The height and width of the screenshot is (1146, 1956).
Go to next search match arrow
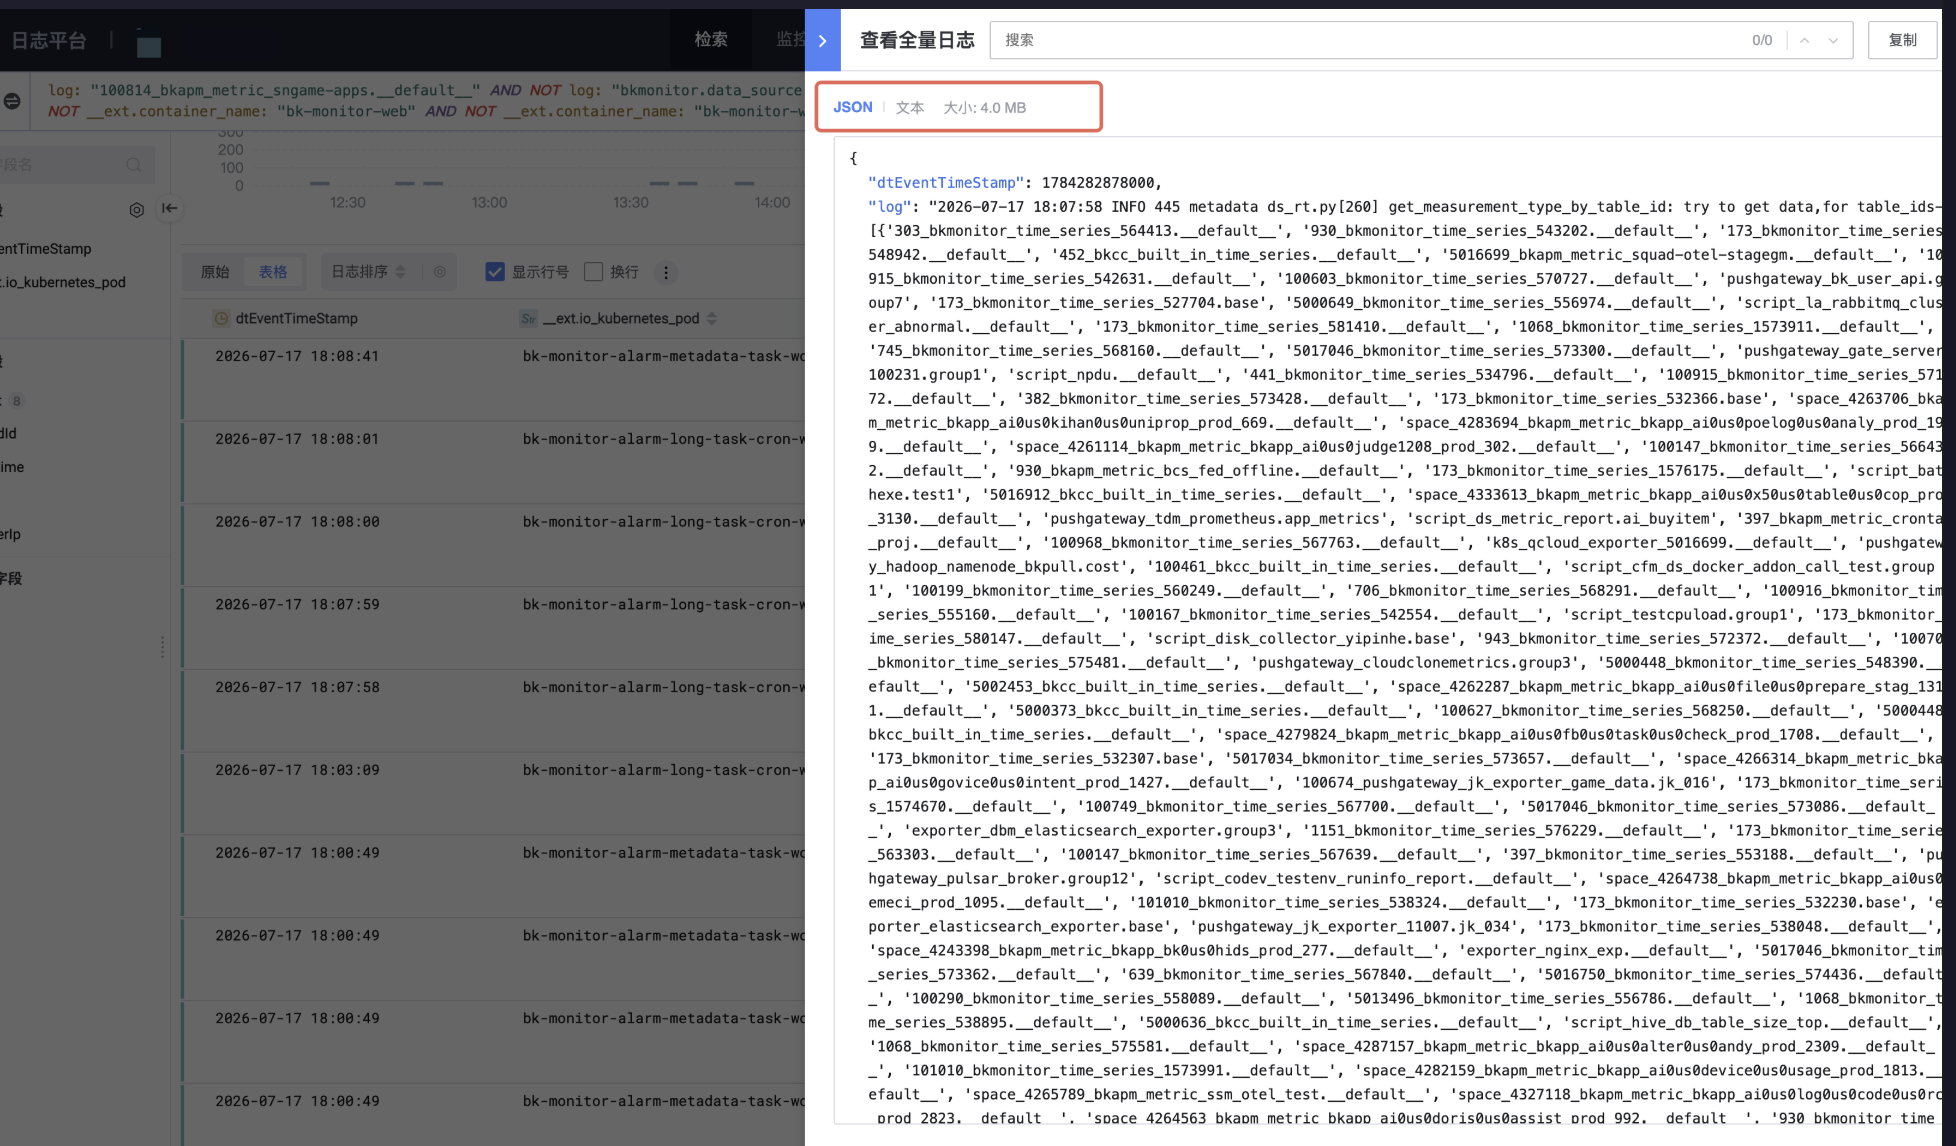[x=1833, y=40]
